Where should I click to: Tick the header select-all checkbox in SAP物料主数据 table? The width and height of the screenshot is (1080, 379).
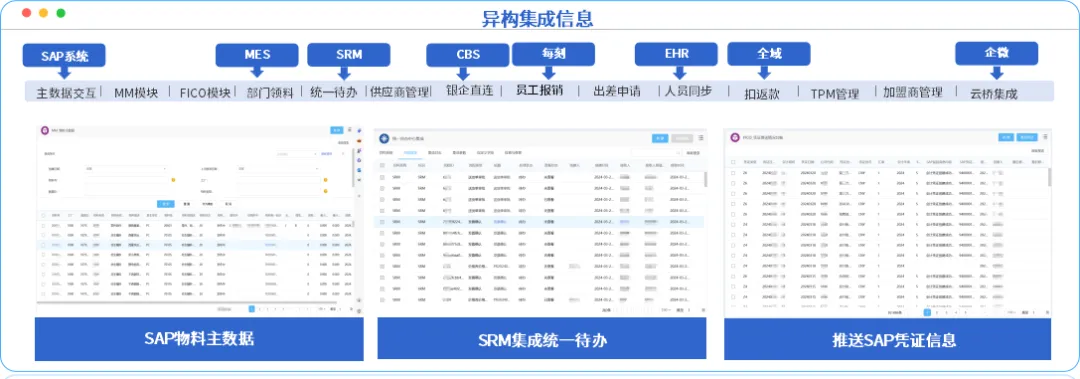(x=44, y=215)
